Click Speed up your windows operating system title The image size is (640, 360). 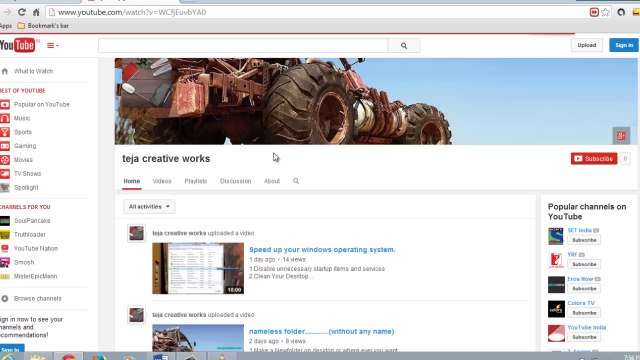pos(322,250)
